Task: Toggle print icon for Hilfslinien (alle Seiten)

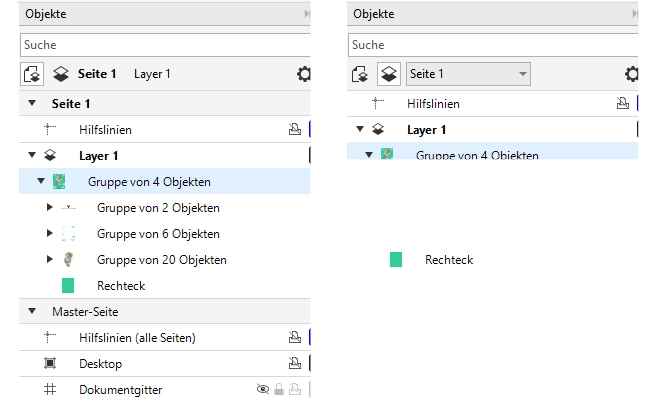Action: [294, 337]
